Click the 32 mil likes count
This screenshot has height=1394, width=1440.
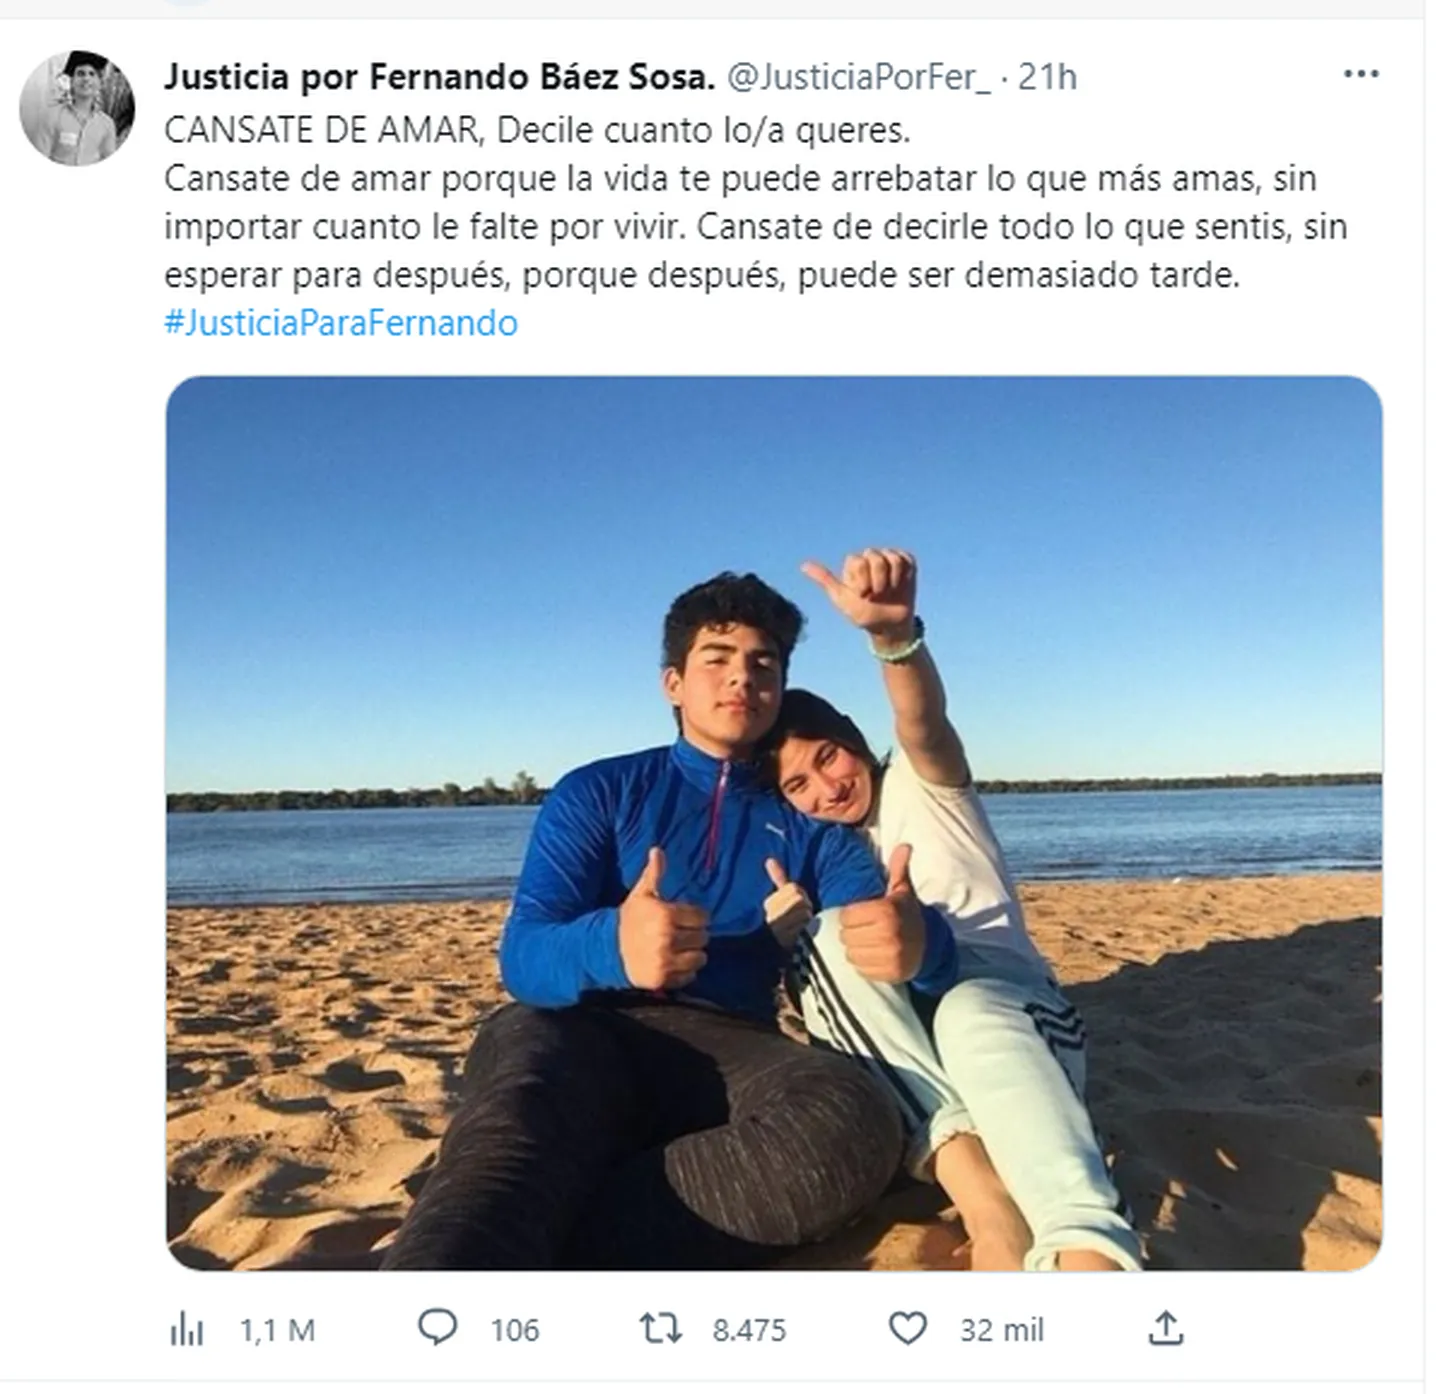point(1002,1330)
